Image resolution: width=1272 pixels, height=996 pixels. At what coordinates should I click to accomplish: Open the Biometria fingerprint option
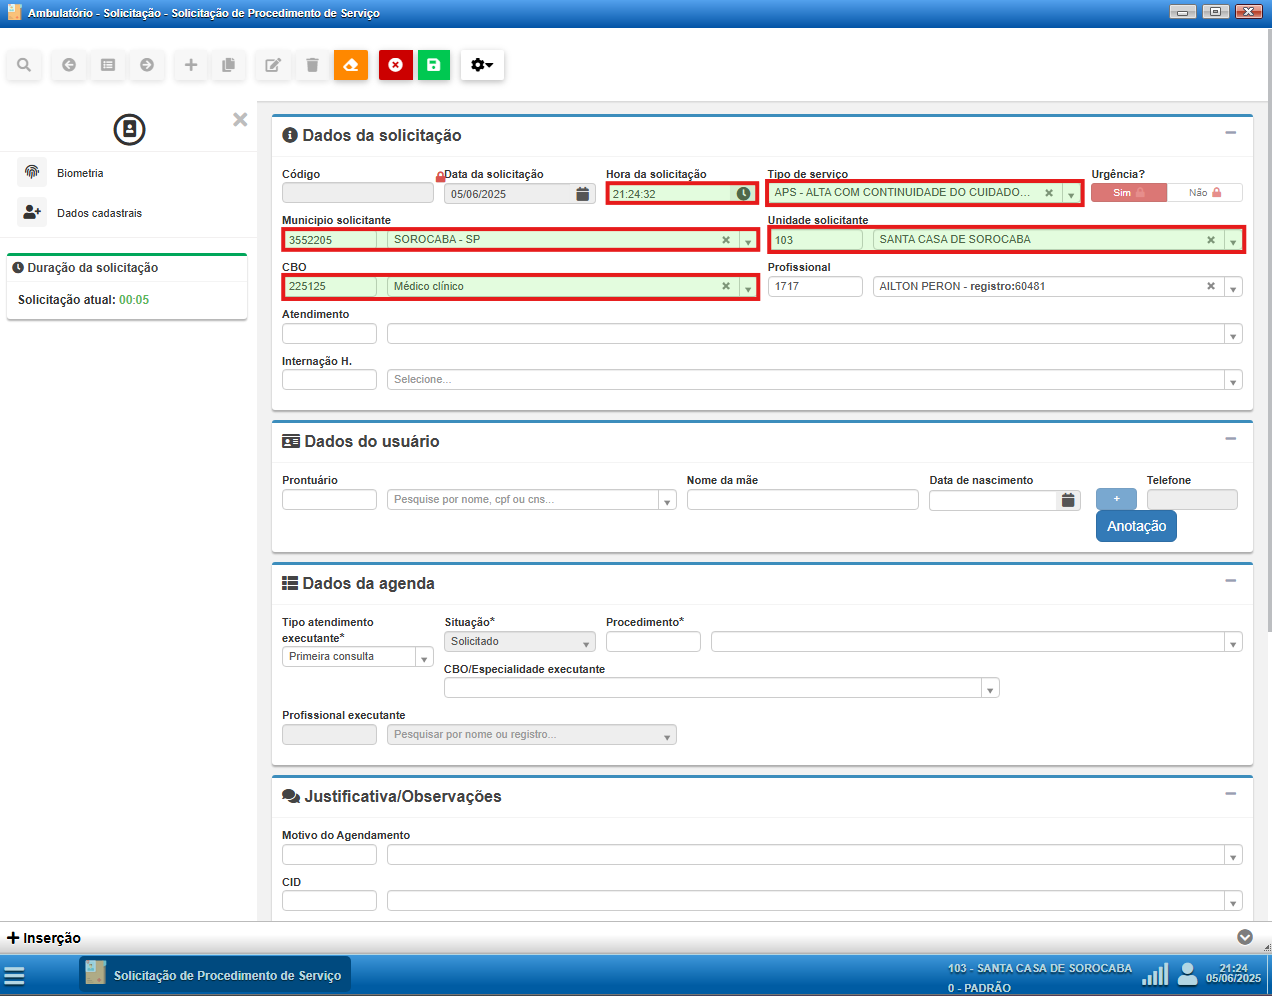pyautogui.click(x=80, y=173)
